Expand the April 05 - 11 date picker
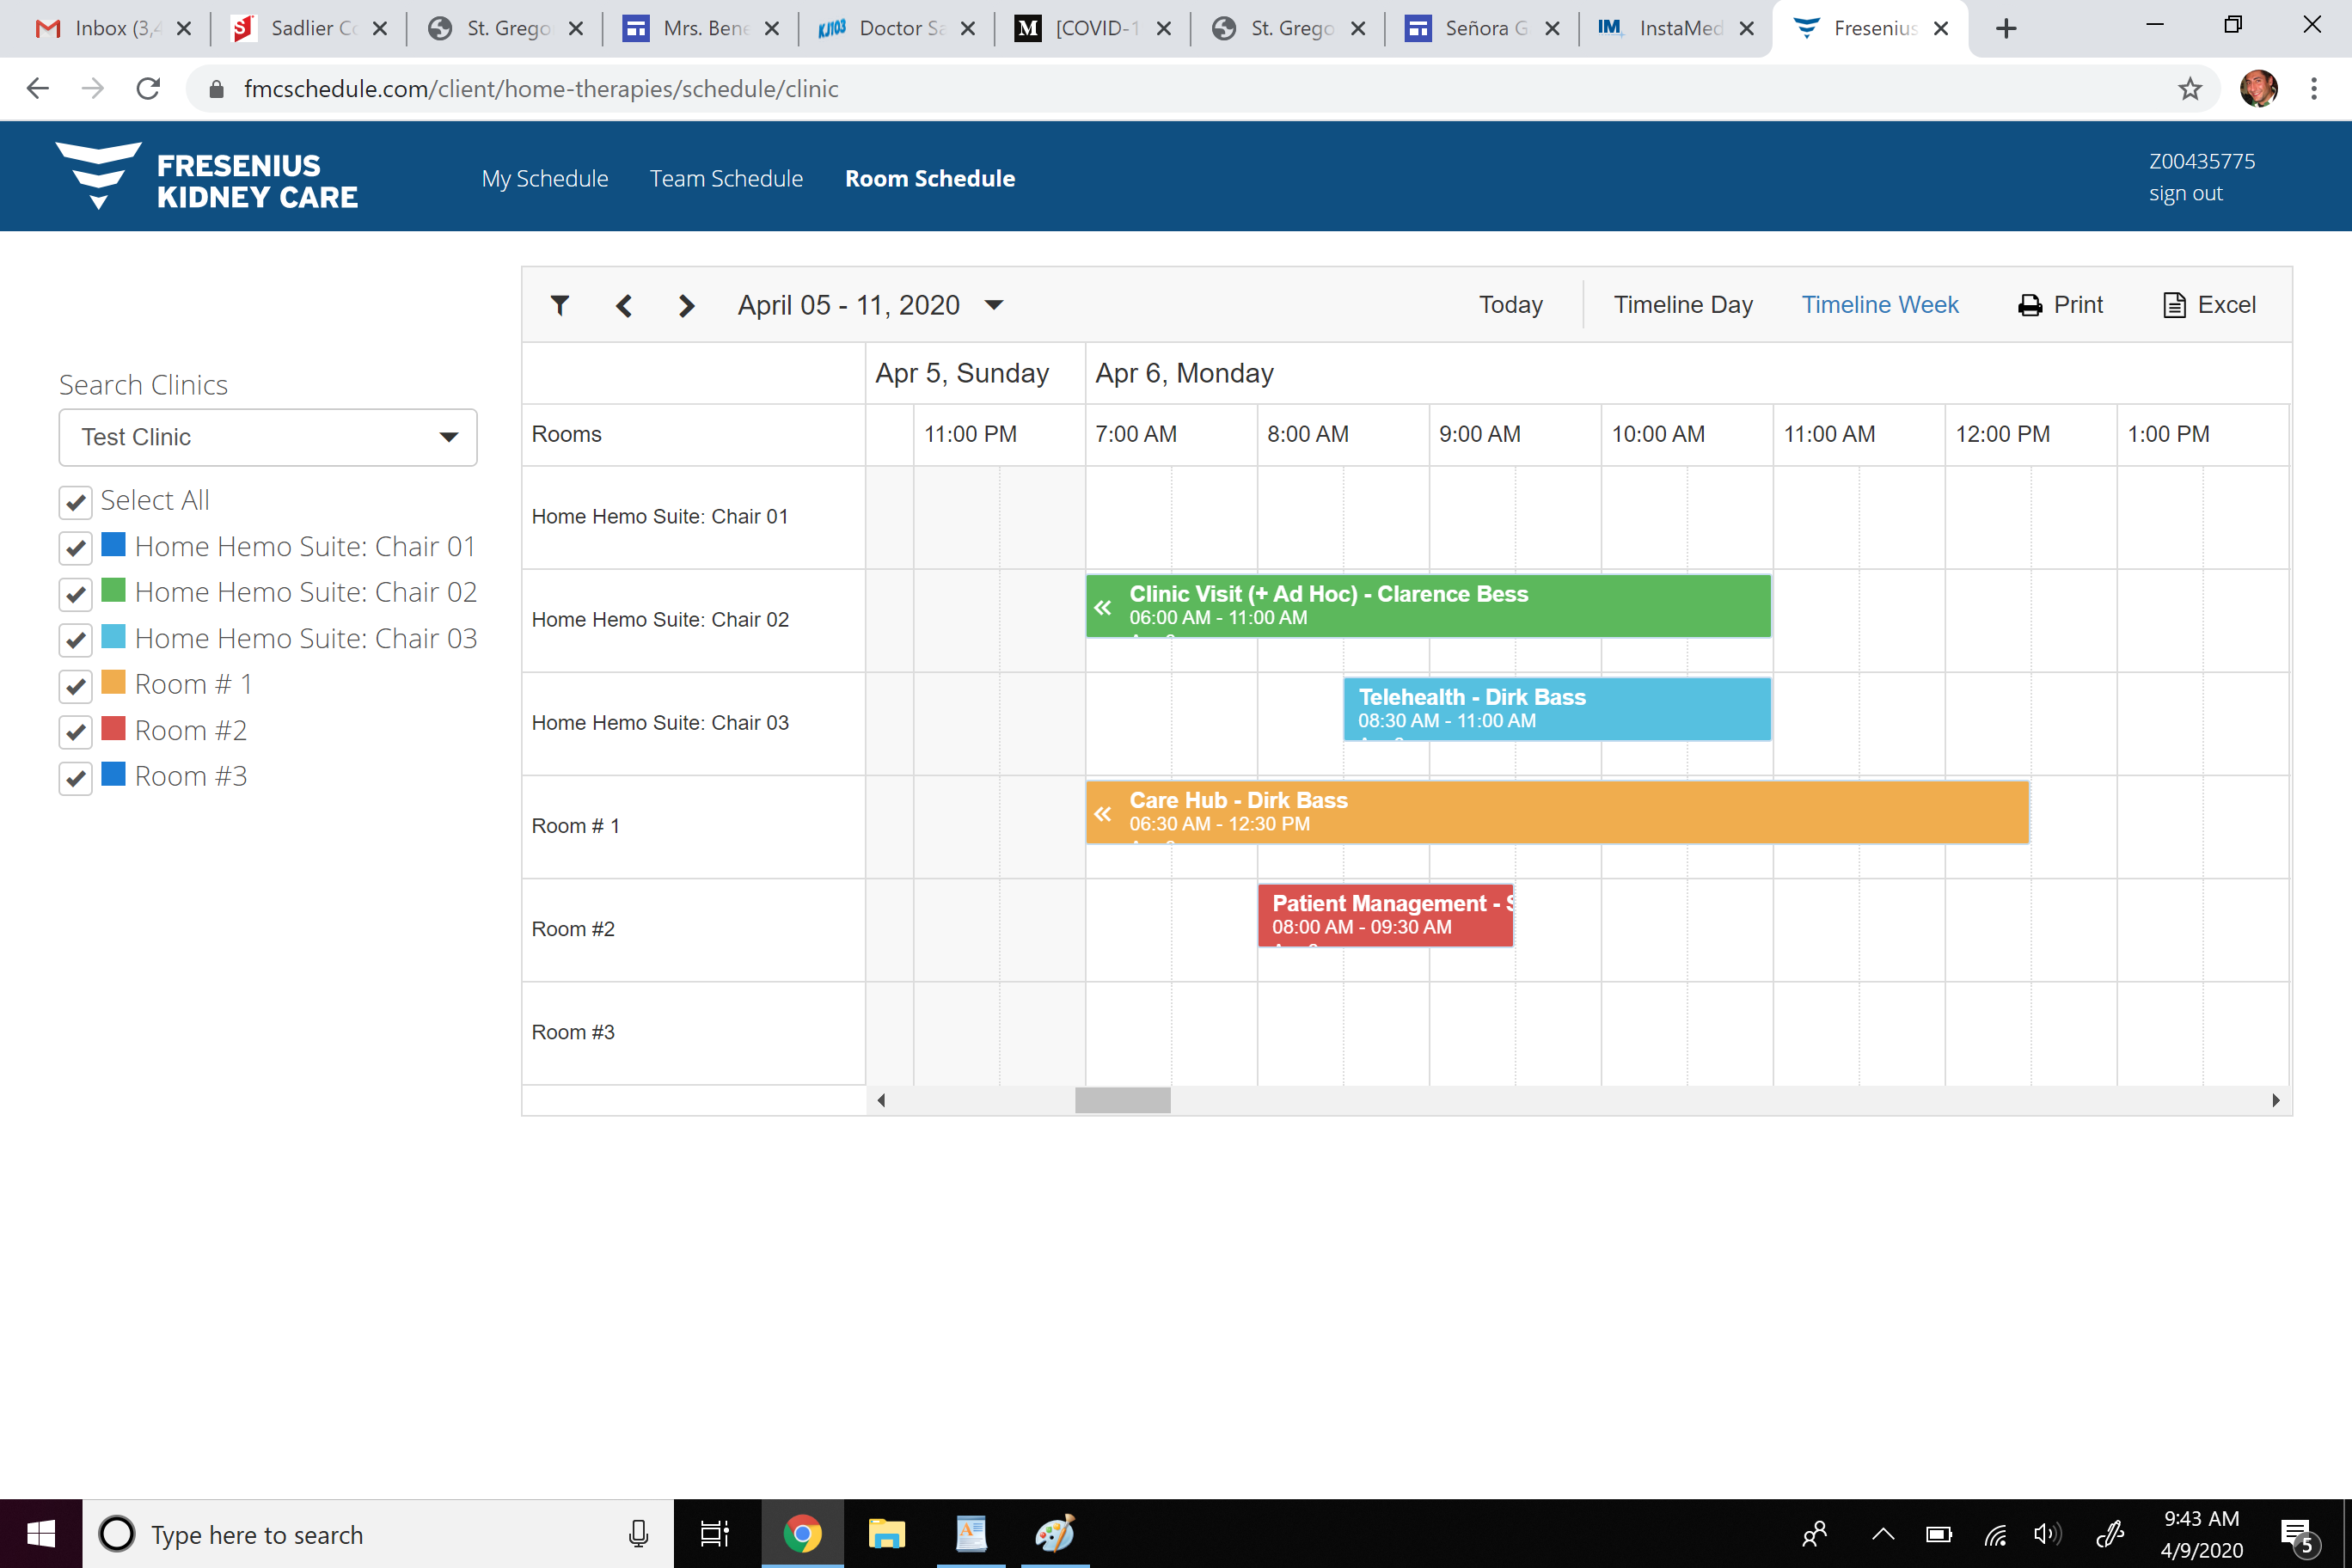 click(x=993, y=305)
